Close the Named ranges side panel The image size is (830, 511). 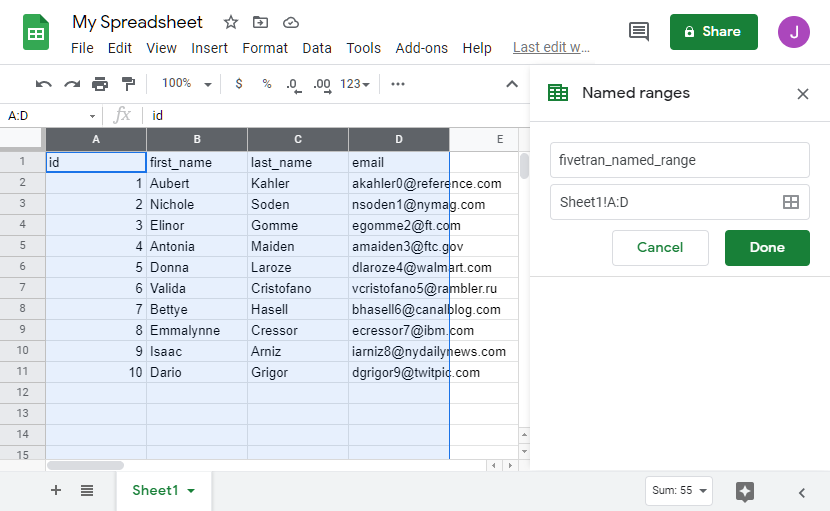point(802,94)
